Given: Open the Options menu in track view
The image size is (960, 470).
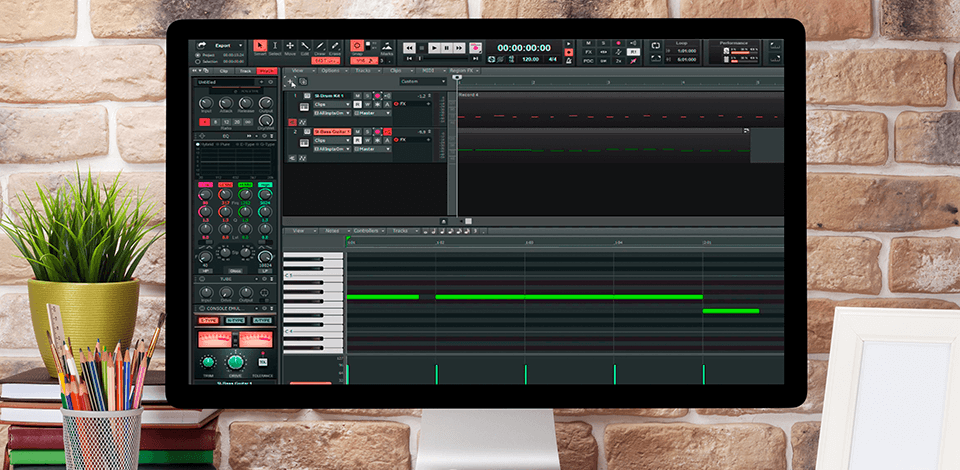Looking at the screenshot, I should click(x=331, y=71).
